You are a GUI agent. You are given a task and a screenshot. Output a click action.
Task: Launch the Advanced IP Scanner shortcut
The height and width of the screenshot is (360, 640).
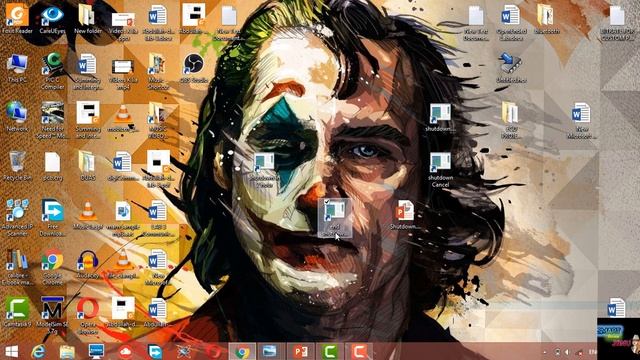pos(17,218)
